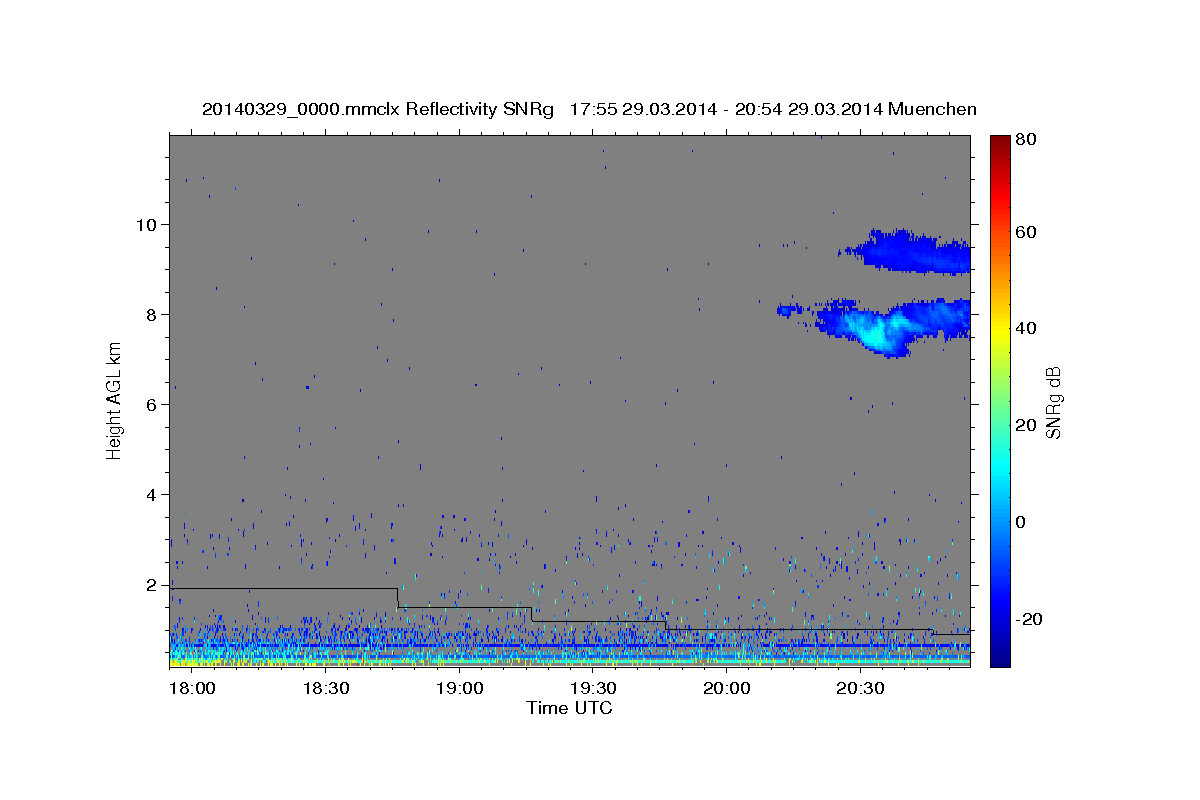Click the plot title starting with 20140329_0000.mmclx

(x=589, y=109)
